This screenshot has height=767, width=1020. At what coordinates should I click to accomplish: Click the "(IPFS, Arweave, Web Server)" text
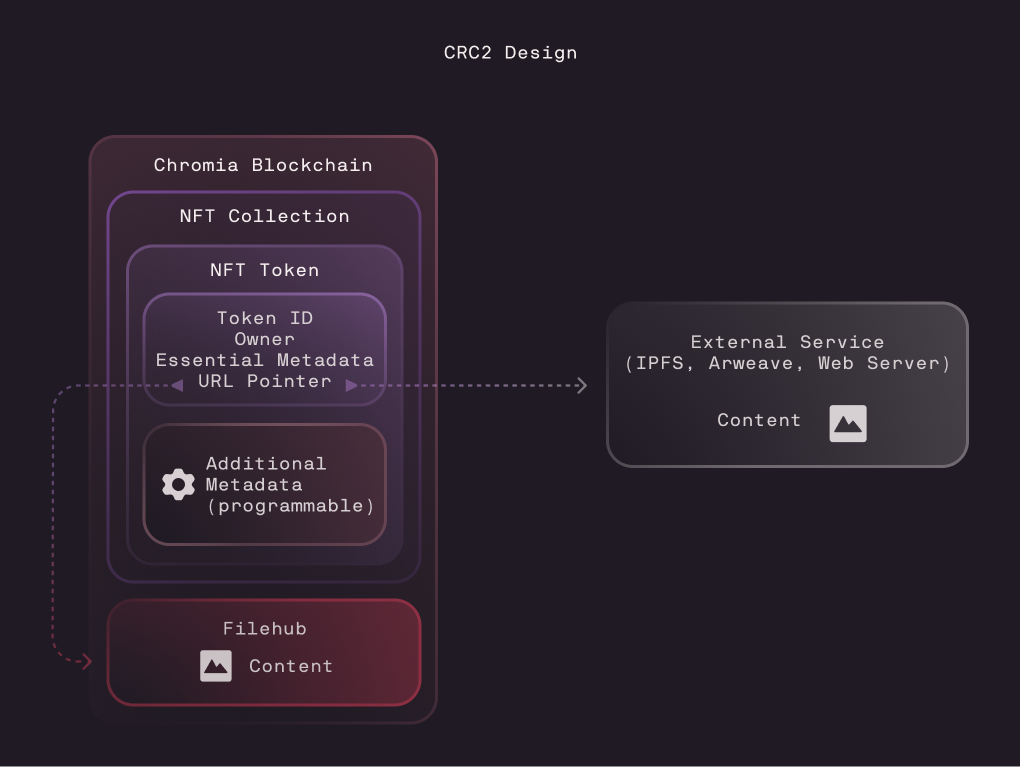(x=787, y=363)
